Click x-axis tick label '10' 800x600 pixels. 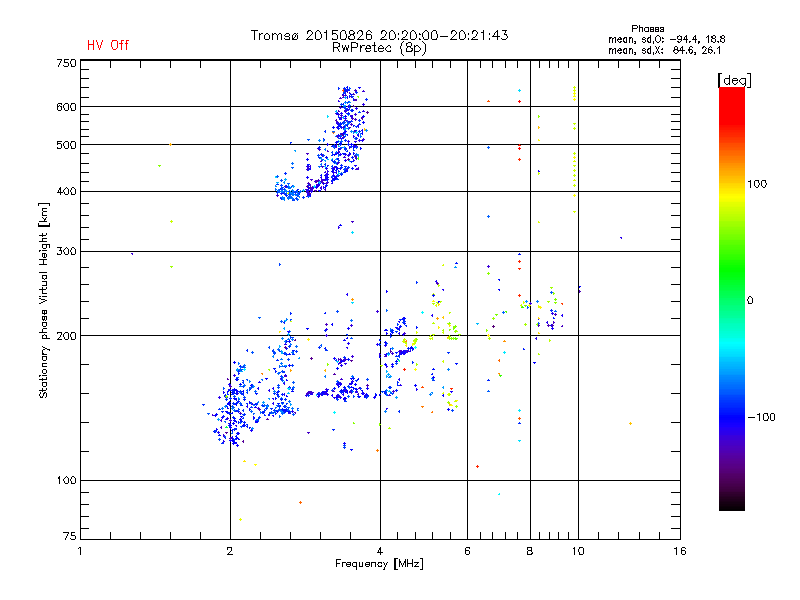click(x=578, y=551)
